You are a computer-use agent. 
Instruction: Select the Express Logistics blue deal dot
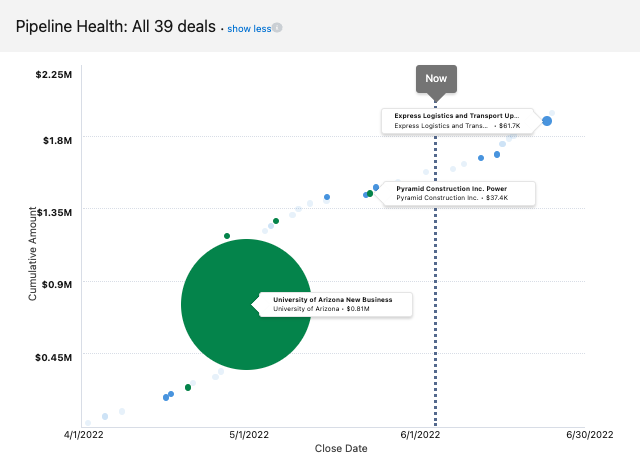click(x=547, y=121)
